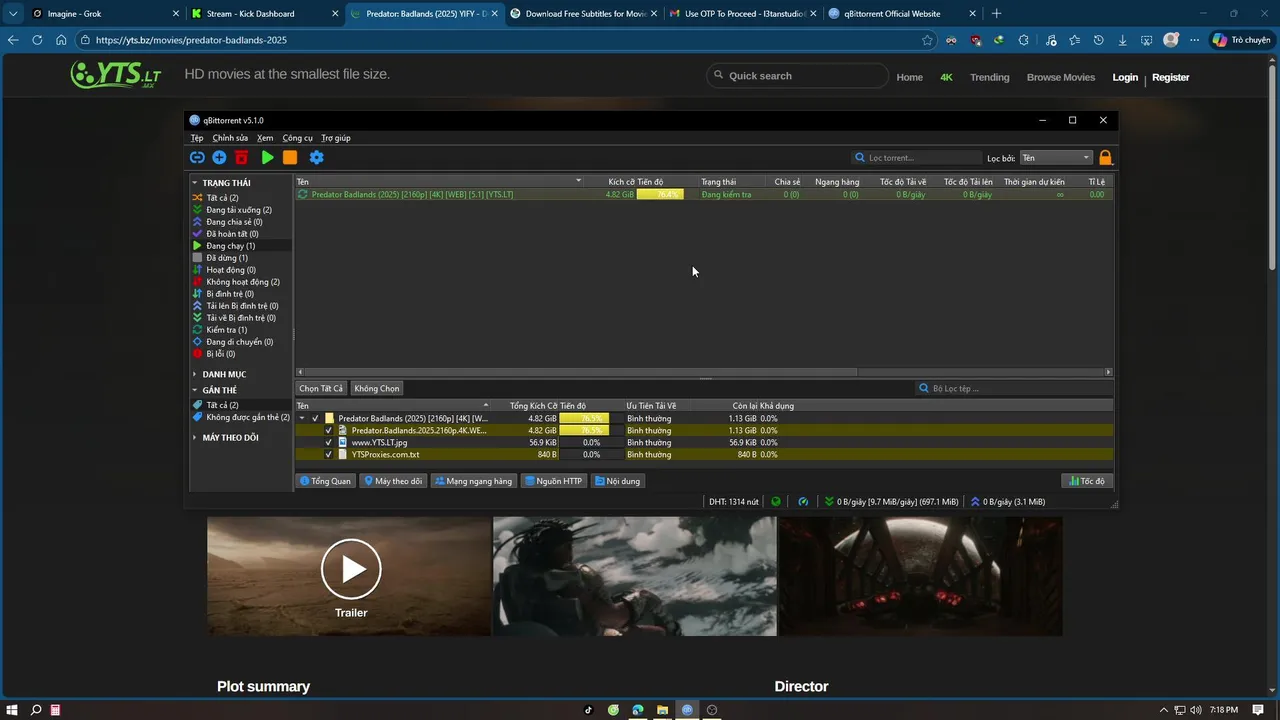Image resolution: width=1280 pixels, height=720 pixels.
Task: Open the Công cụ menu
Action: pos(298,138)
